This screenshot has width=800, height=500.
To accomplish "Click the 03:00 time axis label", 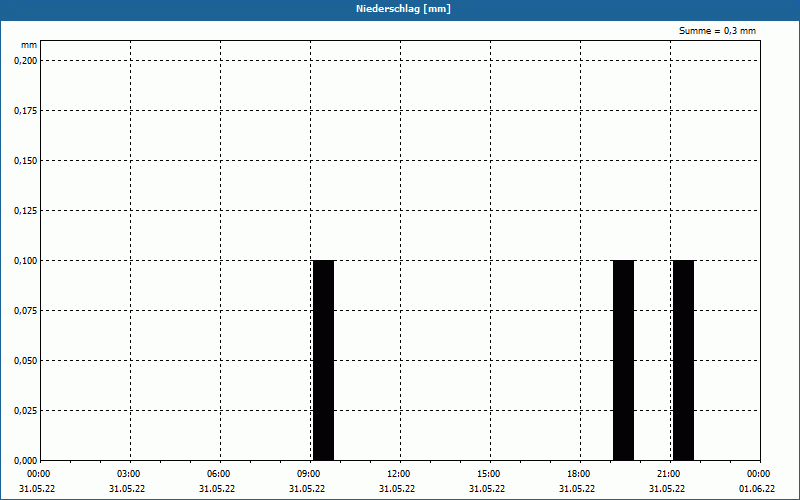I will tap(129, 474).
